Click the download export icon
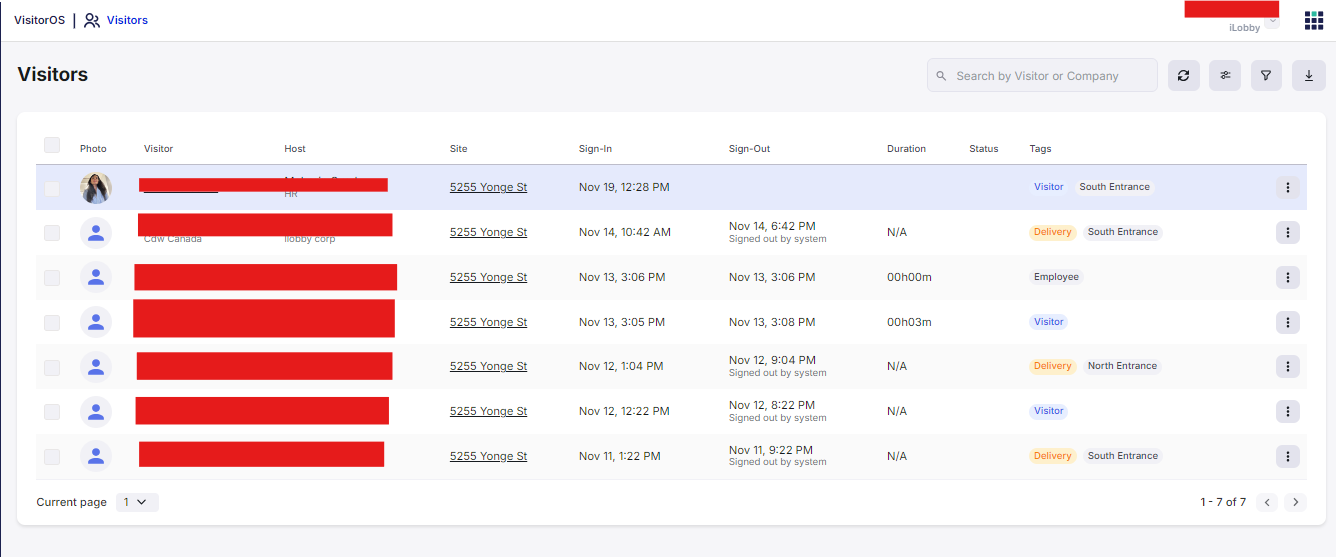 coord(1308,75)
